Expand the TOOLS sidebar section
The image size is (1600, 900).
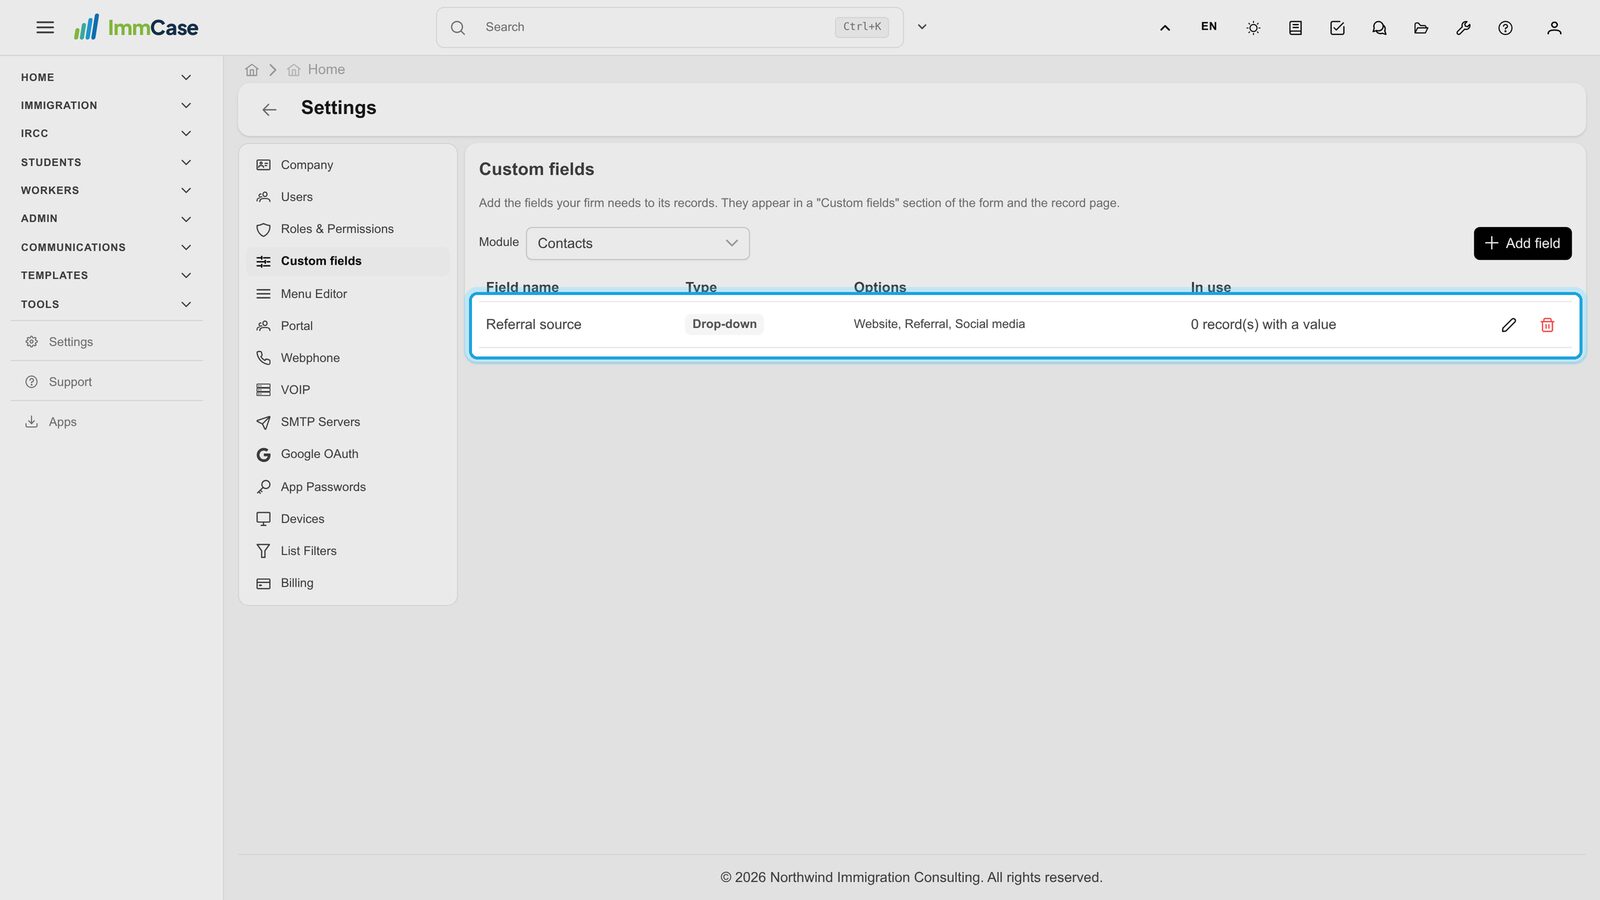[x=106, y=304]
